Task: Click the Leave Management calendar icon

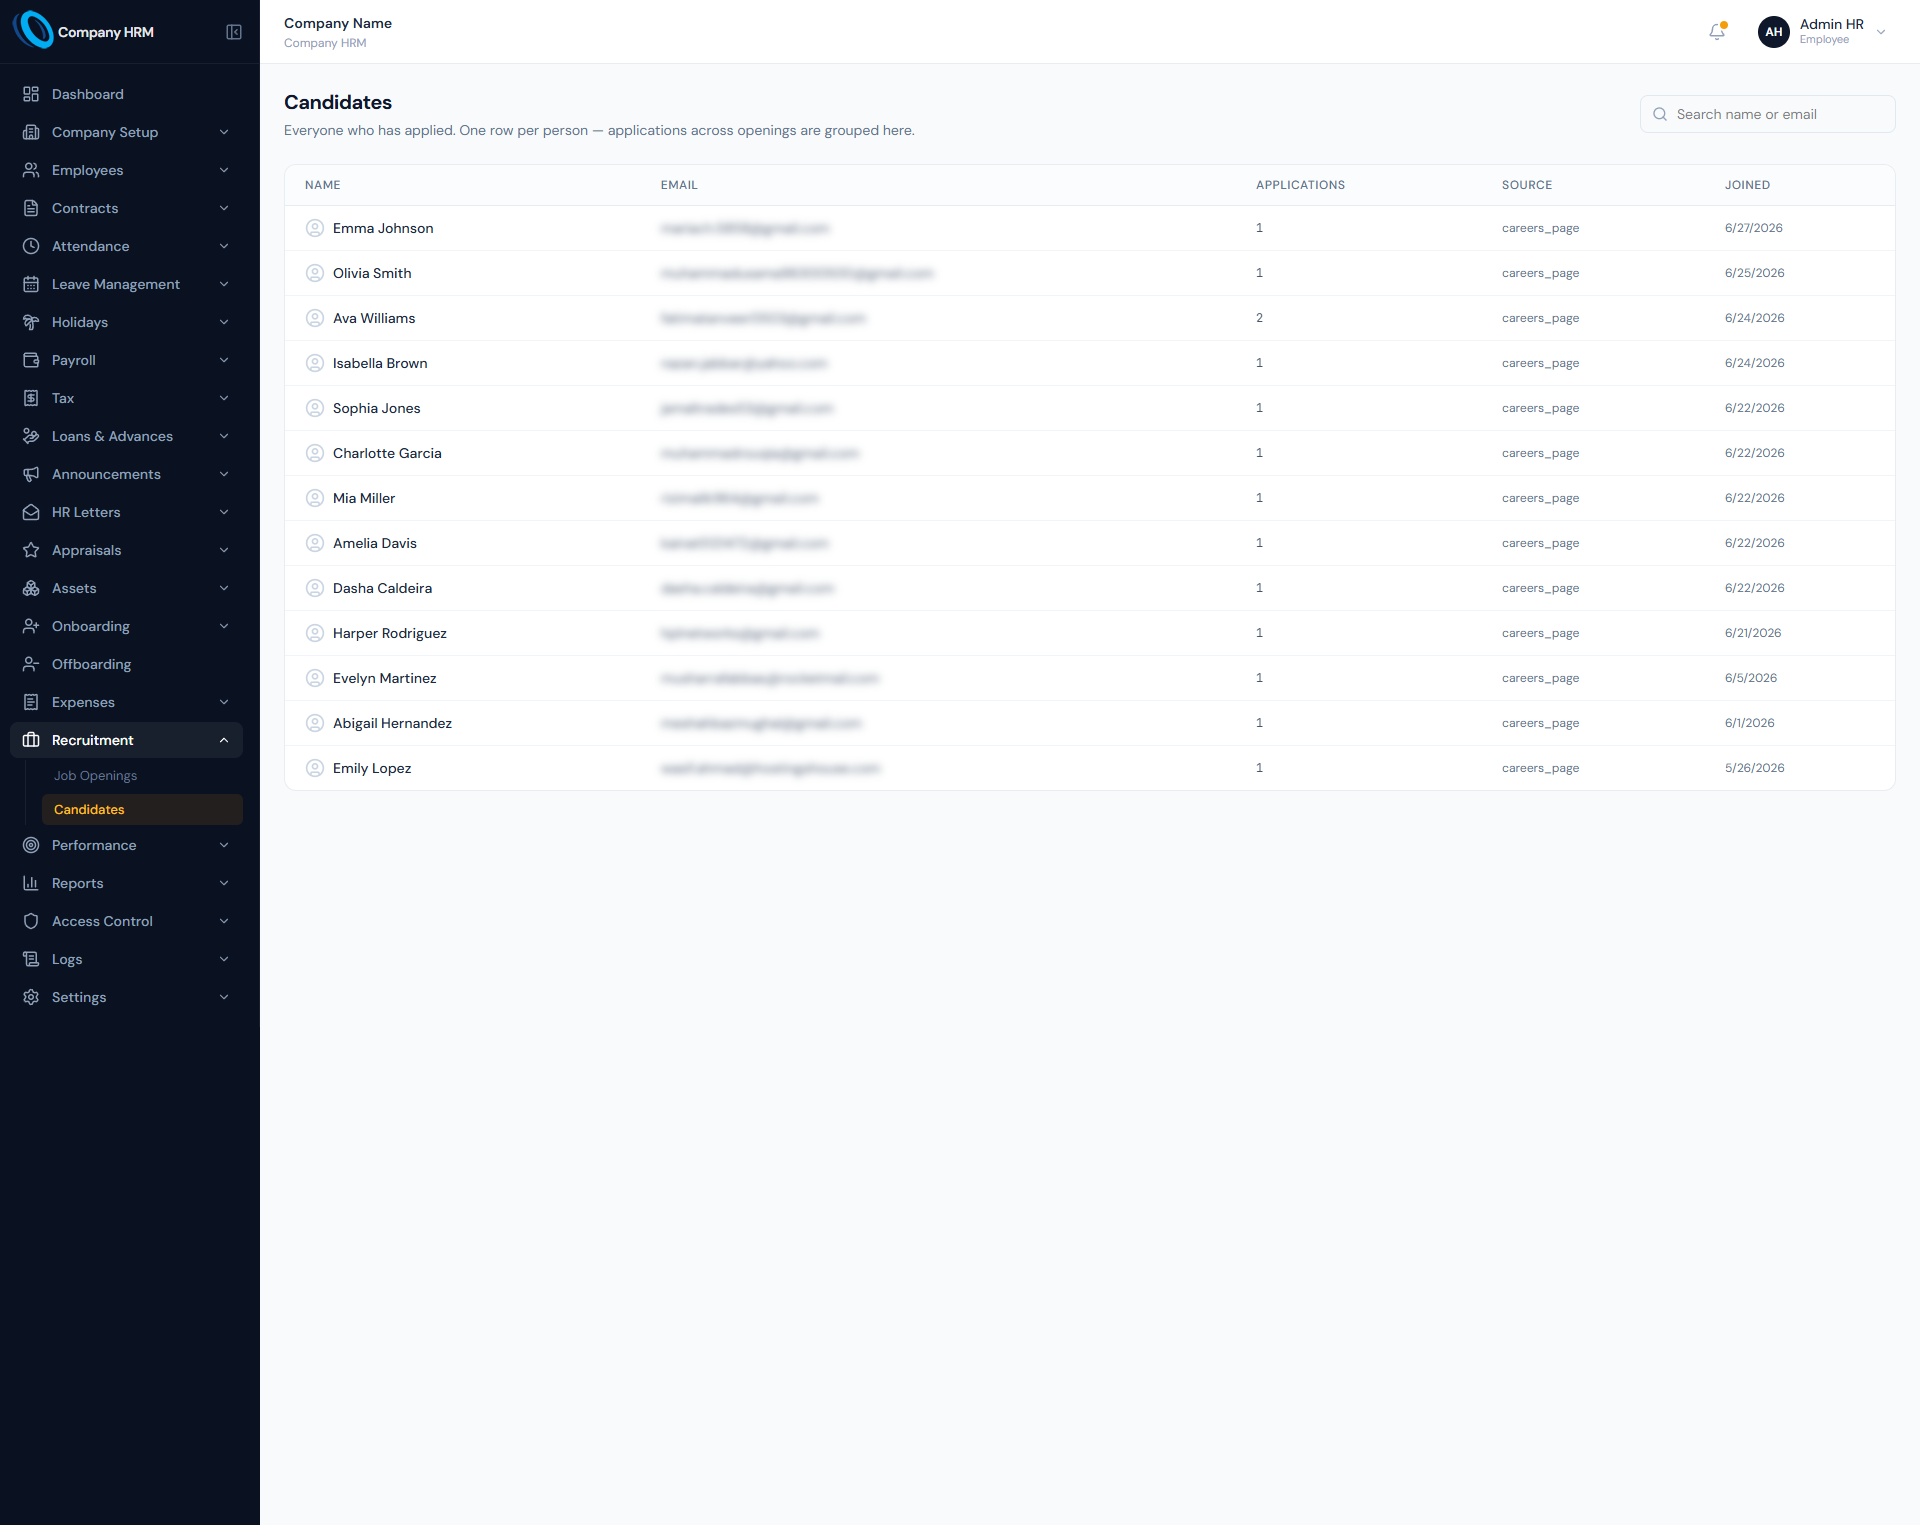Action: click(x=31, y=284)
